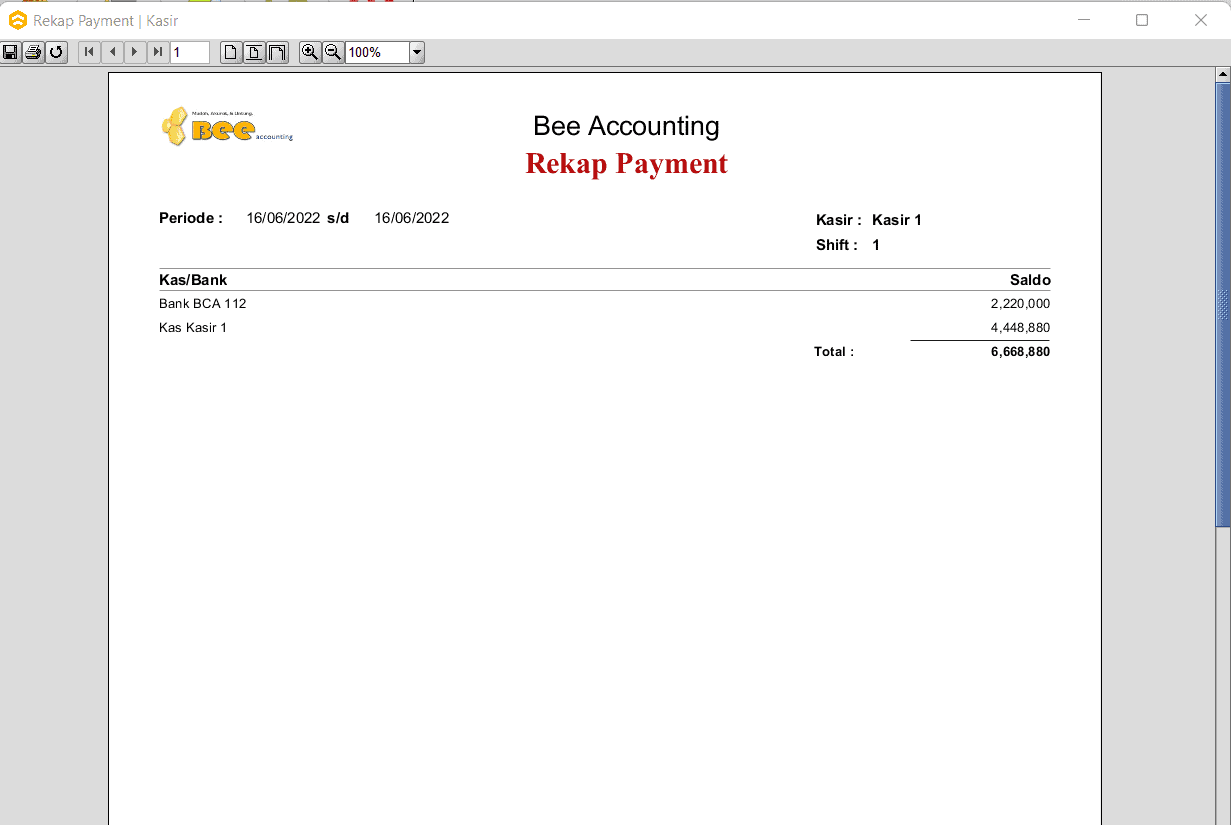Click the page number input field
The image size is (1231, 825).
tap(189, 52)
